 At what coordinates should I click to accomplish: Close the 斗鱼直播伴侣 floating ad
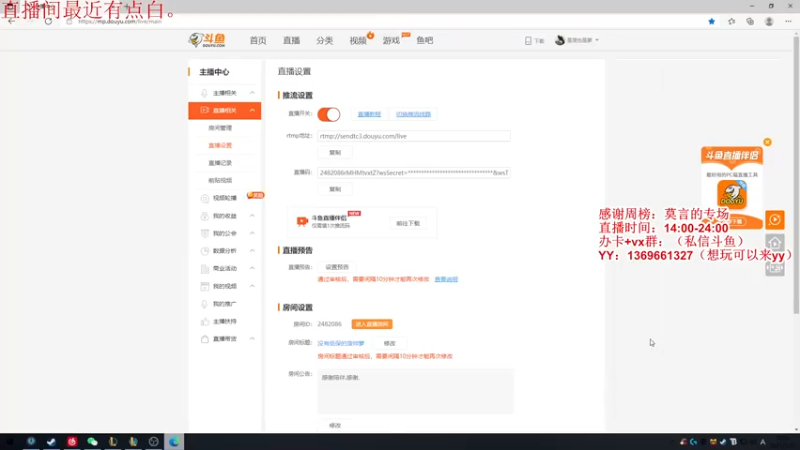click(x=767, y=142)
